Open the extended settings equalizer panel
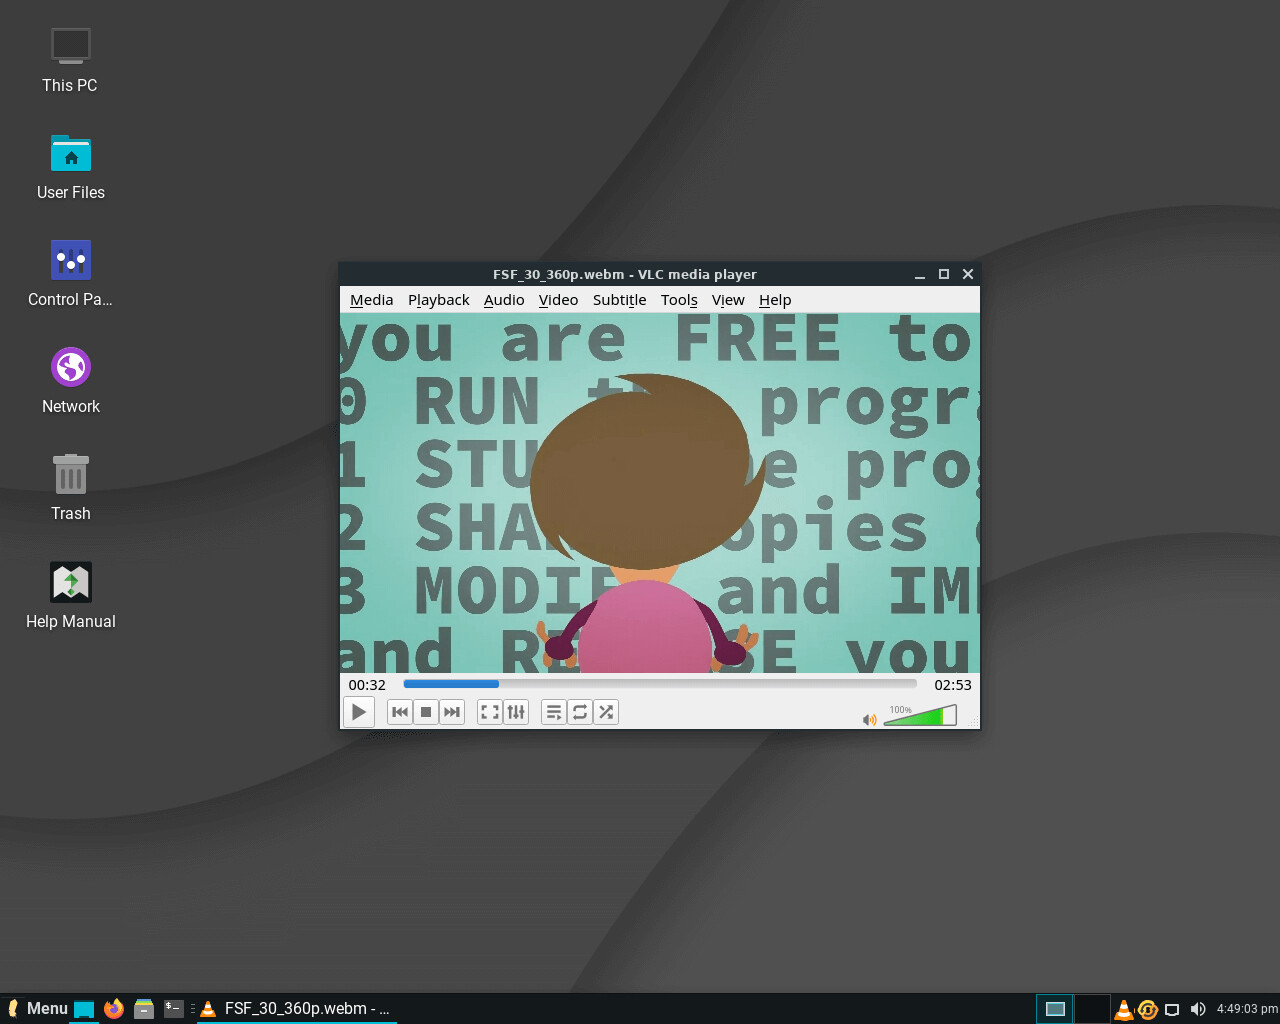 [516, 711]
